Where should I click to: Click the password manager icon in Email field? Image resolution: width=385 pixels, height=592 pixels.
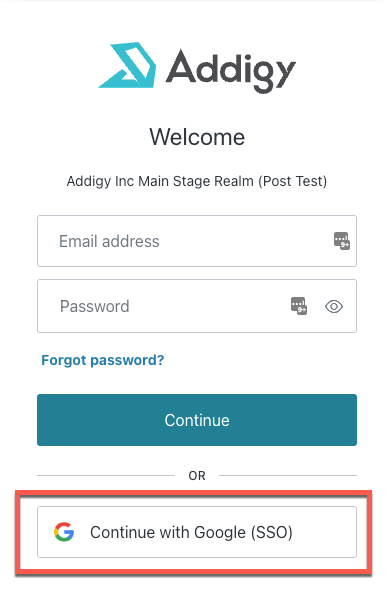point(342,241)
